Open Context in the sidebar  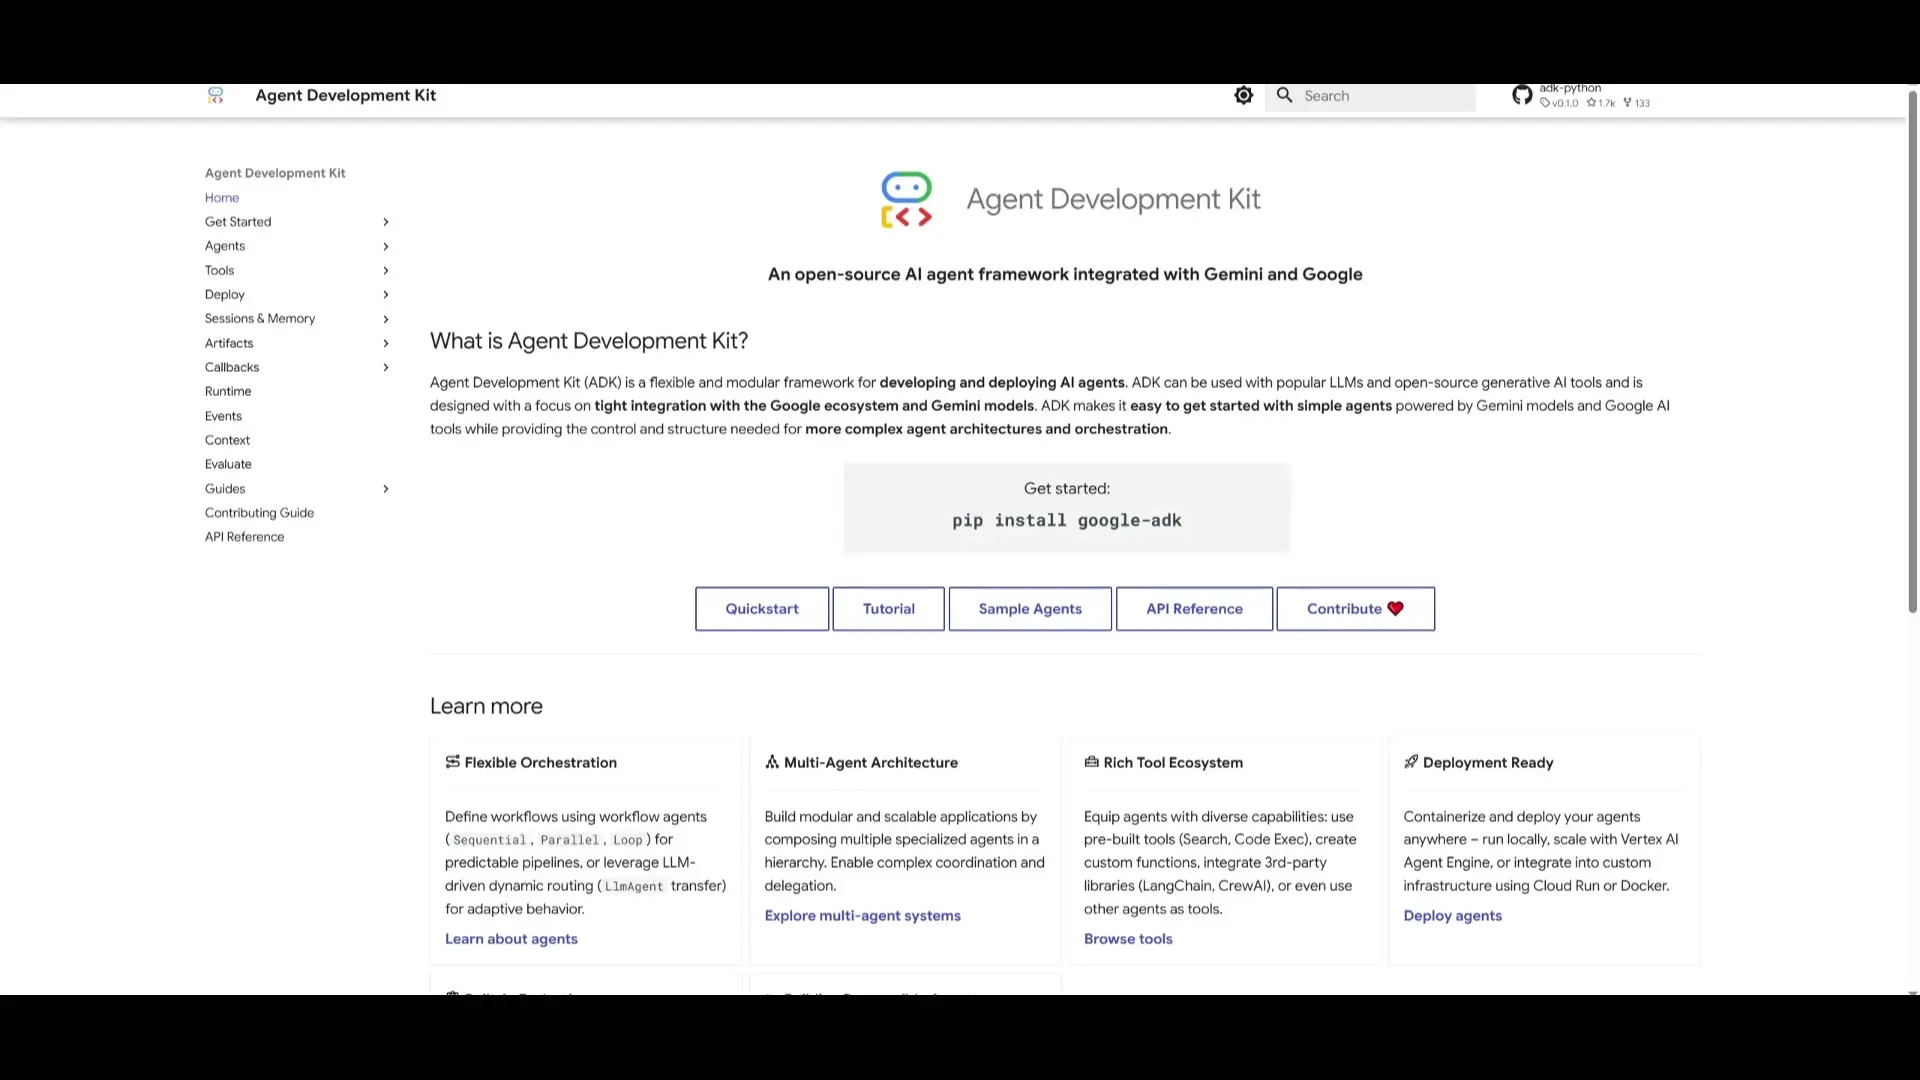coord(227,440)
